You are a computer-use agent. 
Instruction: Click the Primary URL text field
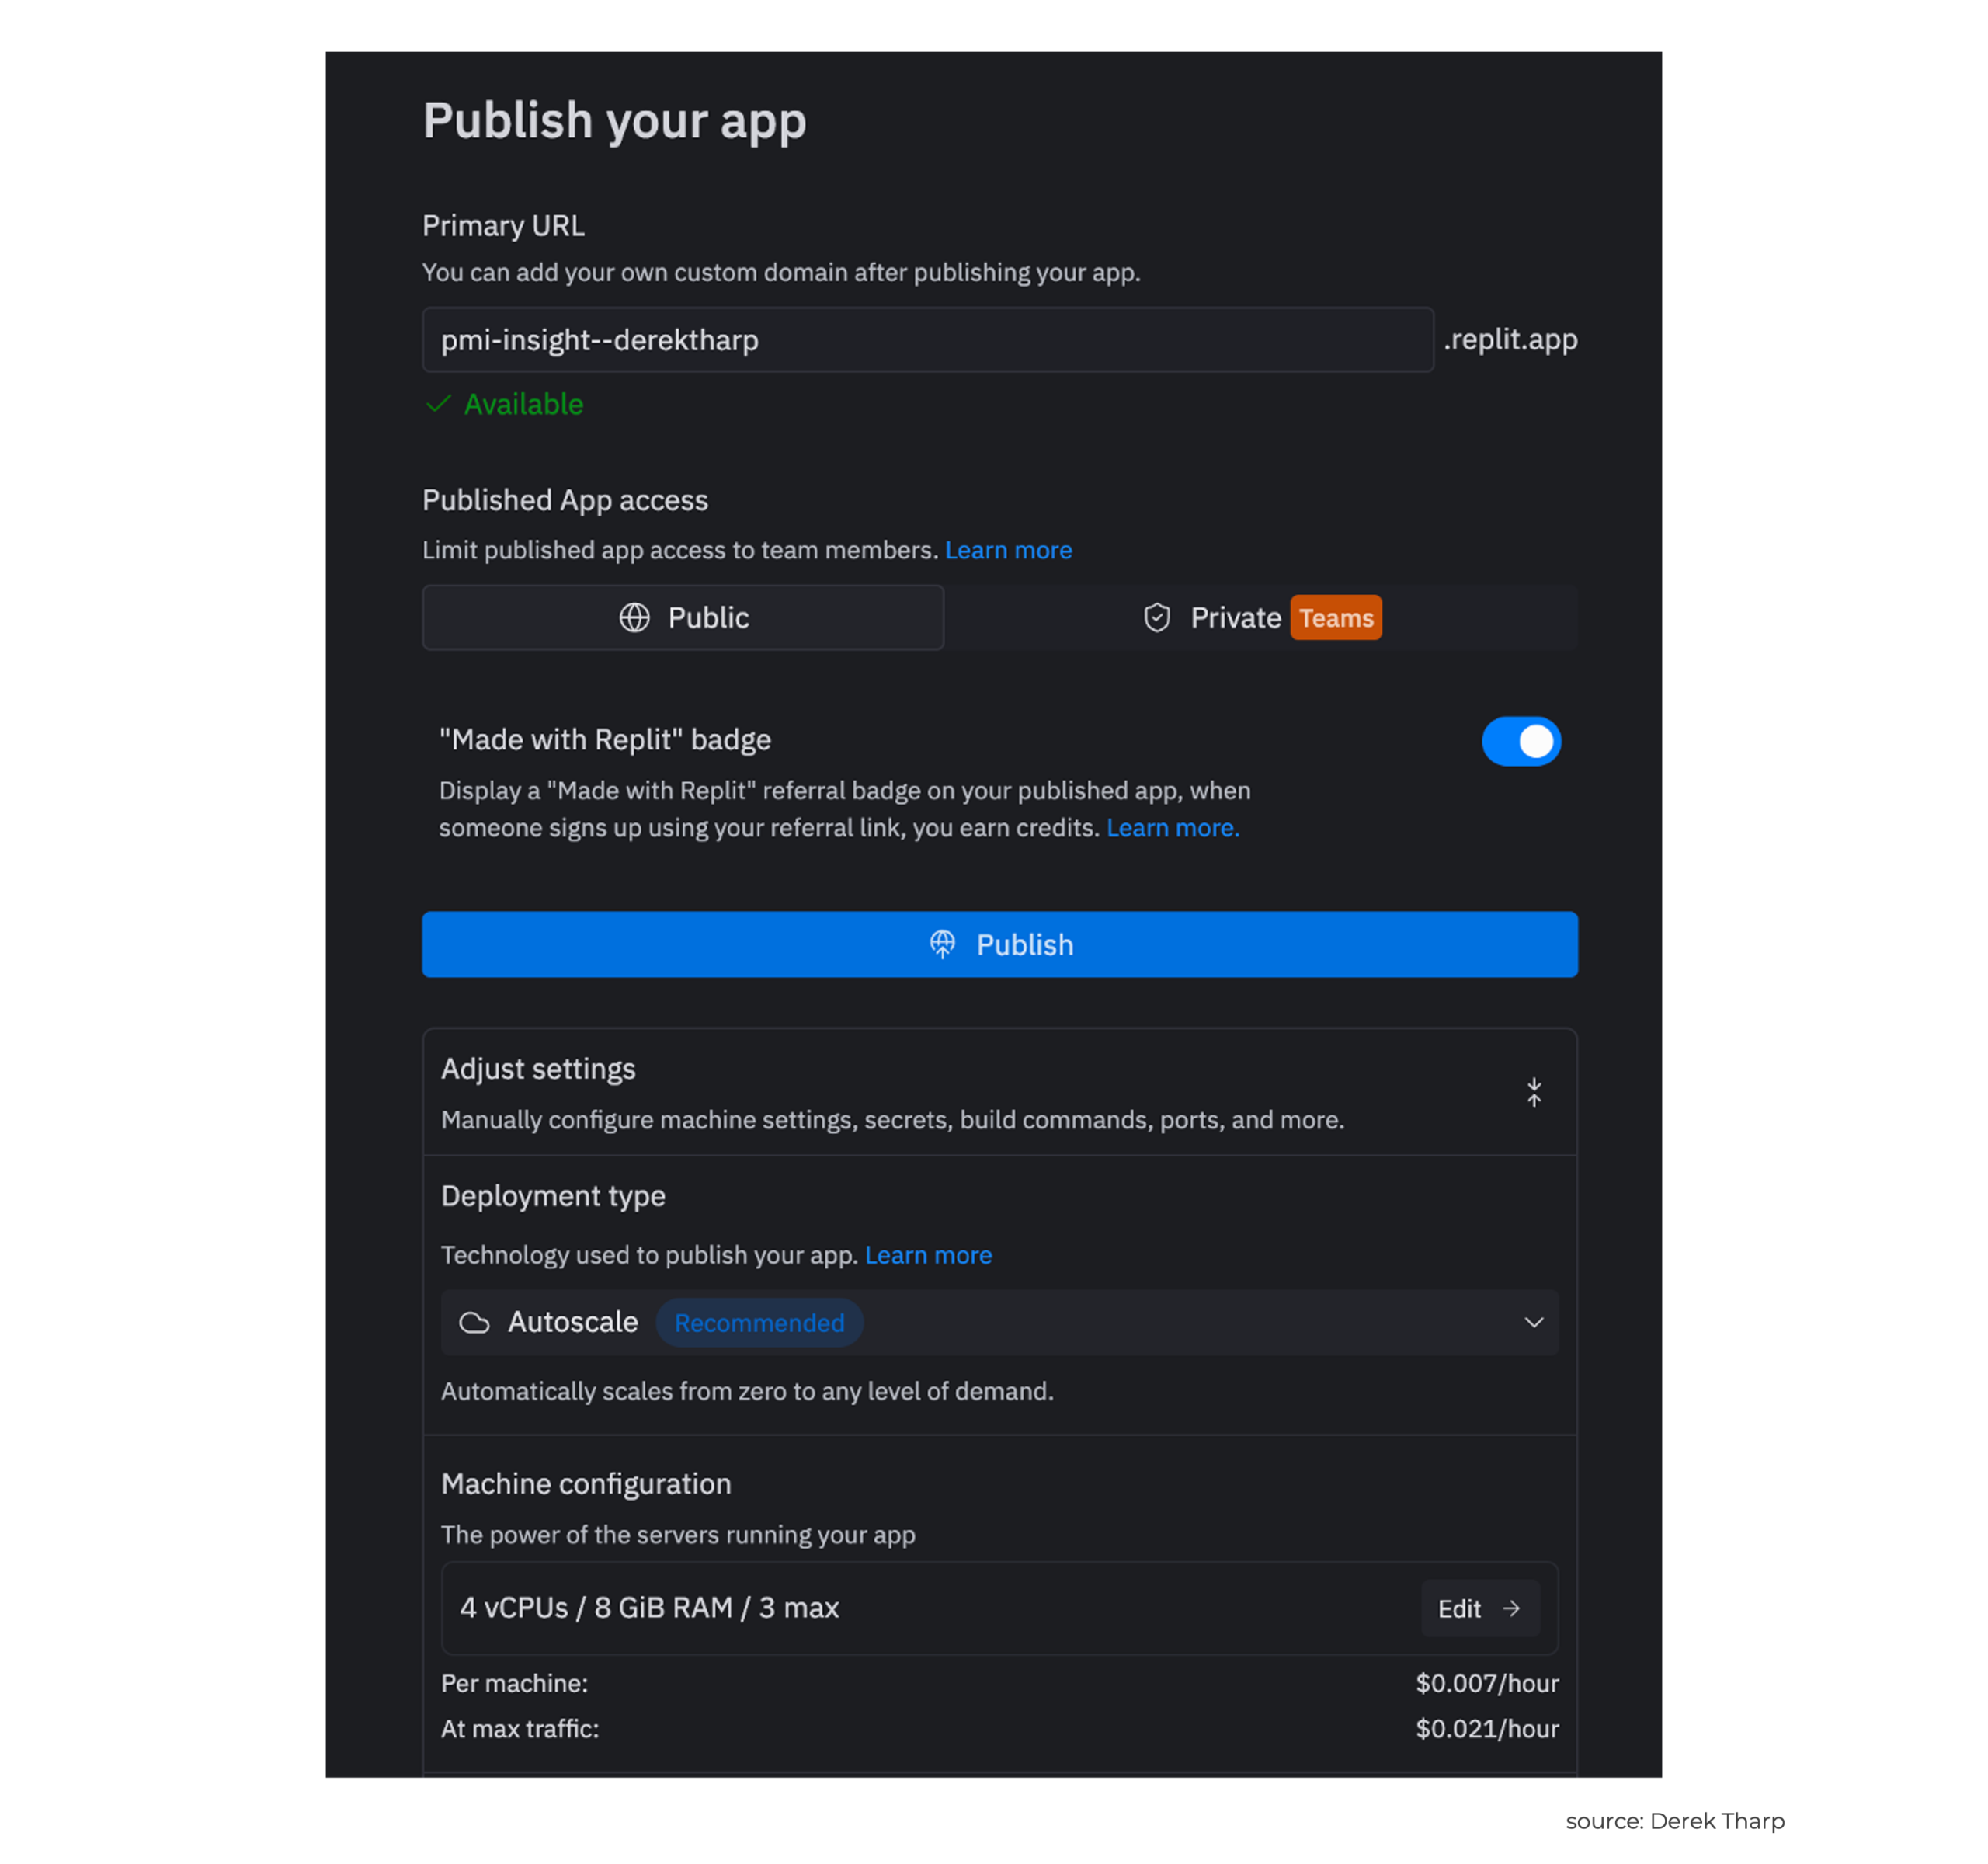(927, 340)
